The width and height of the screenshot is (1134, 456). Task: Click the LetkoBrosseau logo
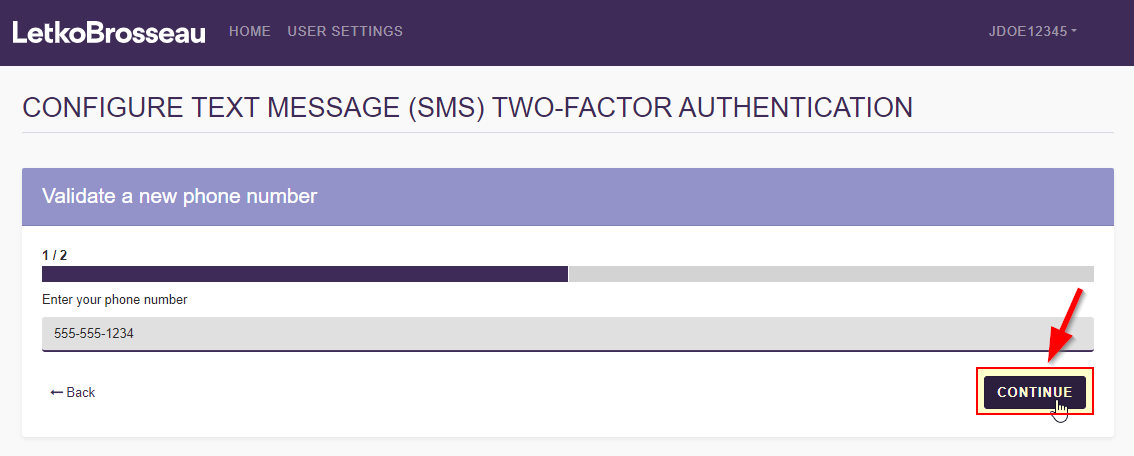[x=109, y=32]
